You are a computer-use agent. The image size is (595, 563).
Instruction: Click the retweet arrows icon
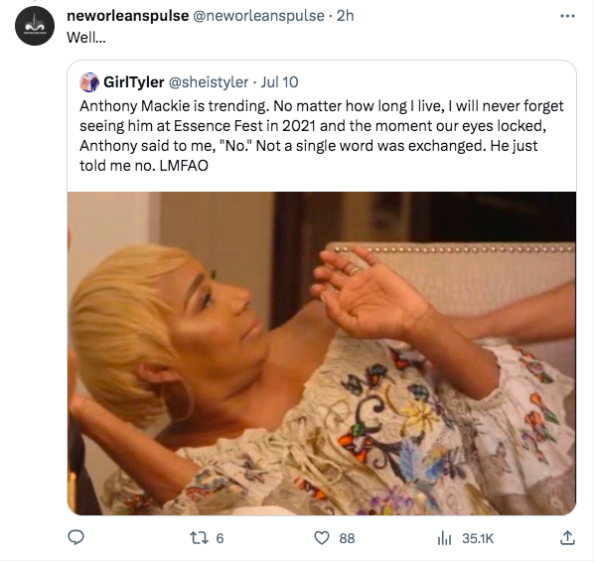[x=199, y=538]
